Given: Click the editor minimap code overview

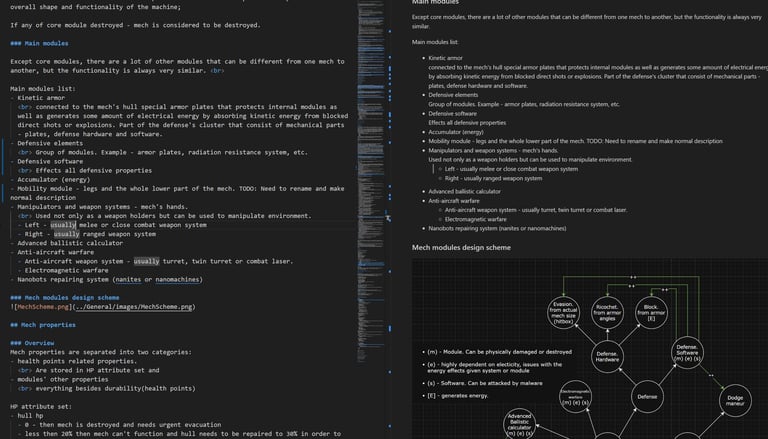Looking at the screenshot, I should tap(371, 181).
